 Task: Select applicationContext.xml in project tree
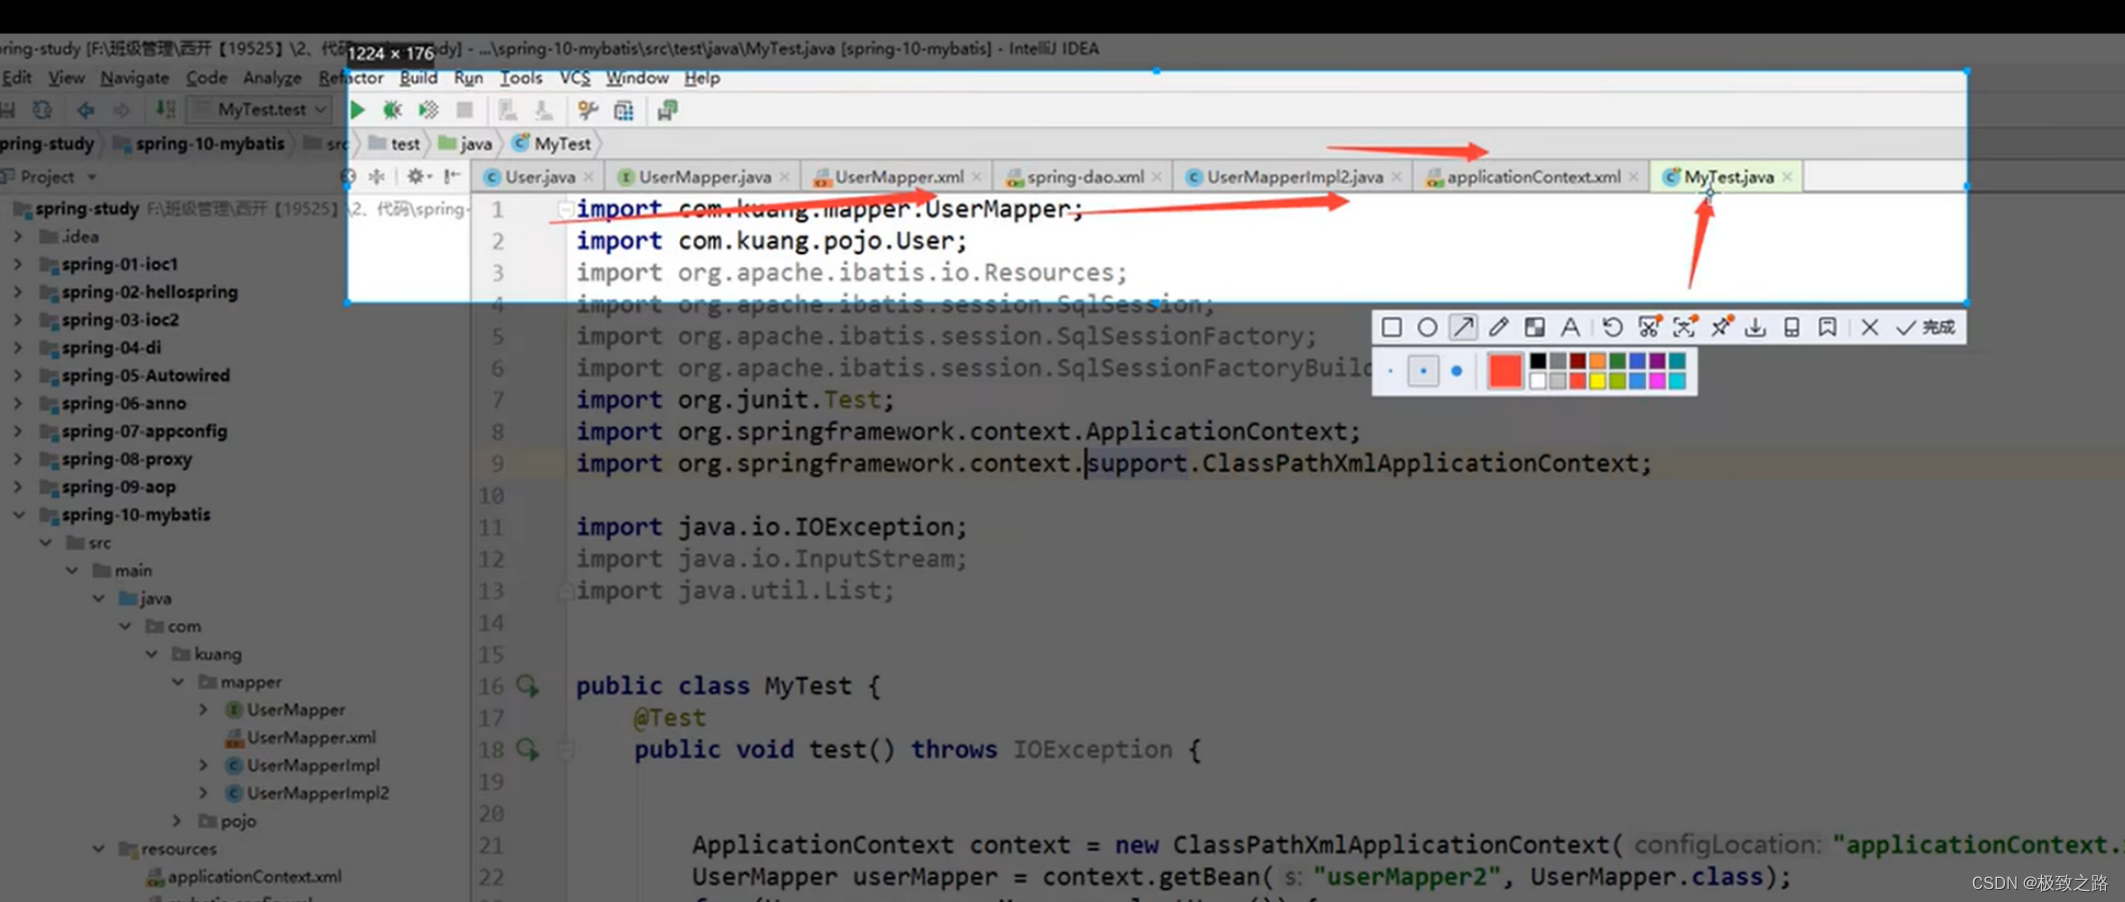click(x=243, y=877)
